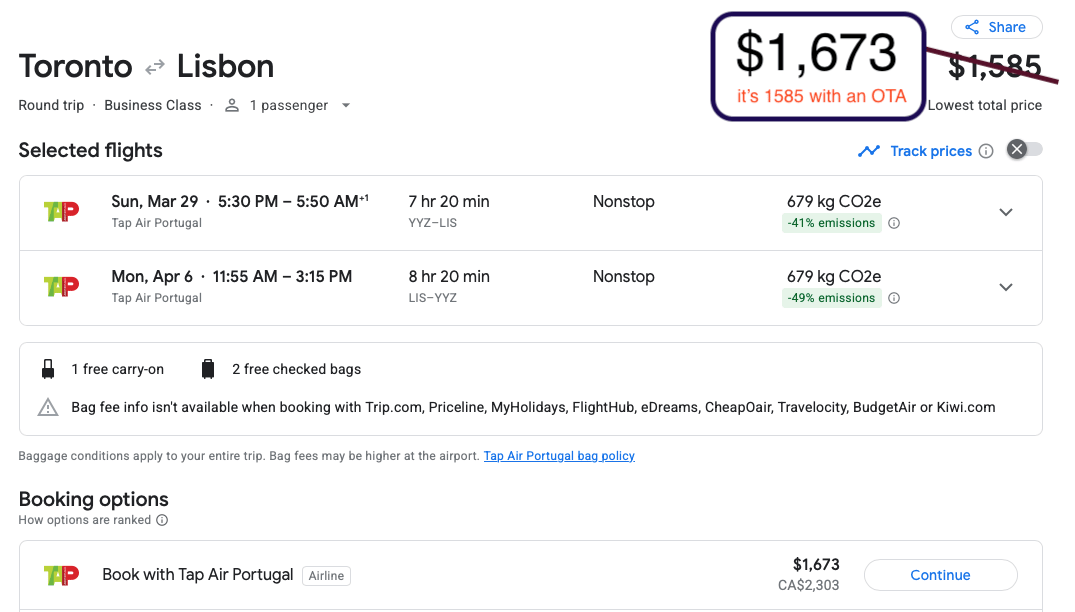This screenshot has height=612, width=1075.
Task: Click the bag fee warning triangle icon
Action: point(48,407)
